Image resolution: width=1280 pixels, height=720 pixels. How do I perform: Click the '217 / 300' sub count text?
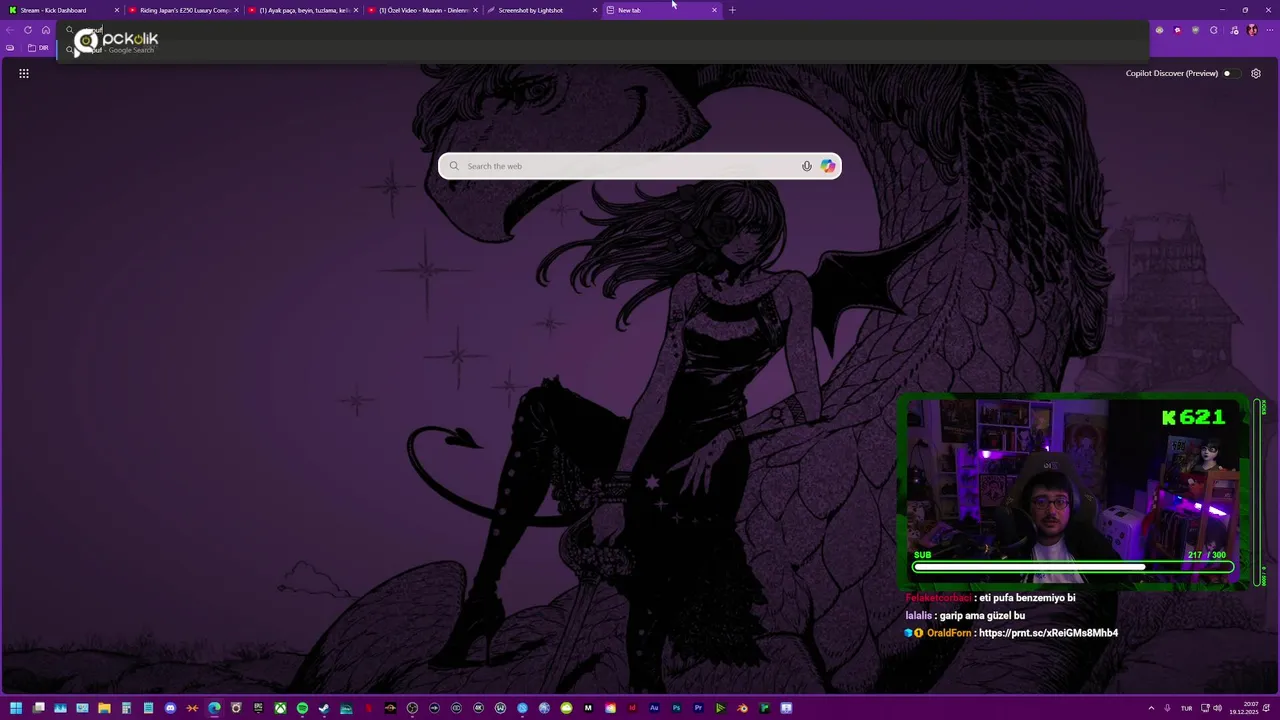[1206, 555]
